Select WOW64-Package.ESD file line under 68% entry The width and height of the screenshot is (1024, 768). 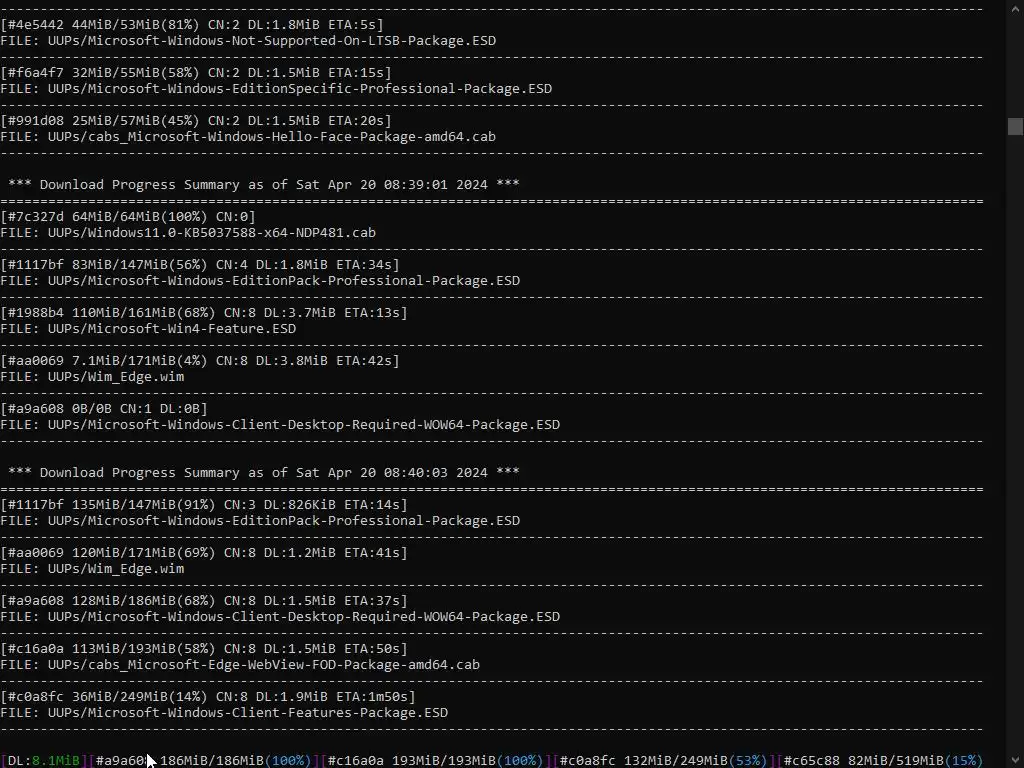click(280, 617)
